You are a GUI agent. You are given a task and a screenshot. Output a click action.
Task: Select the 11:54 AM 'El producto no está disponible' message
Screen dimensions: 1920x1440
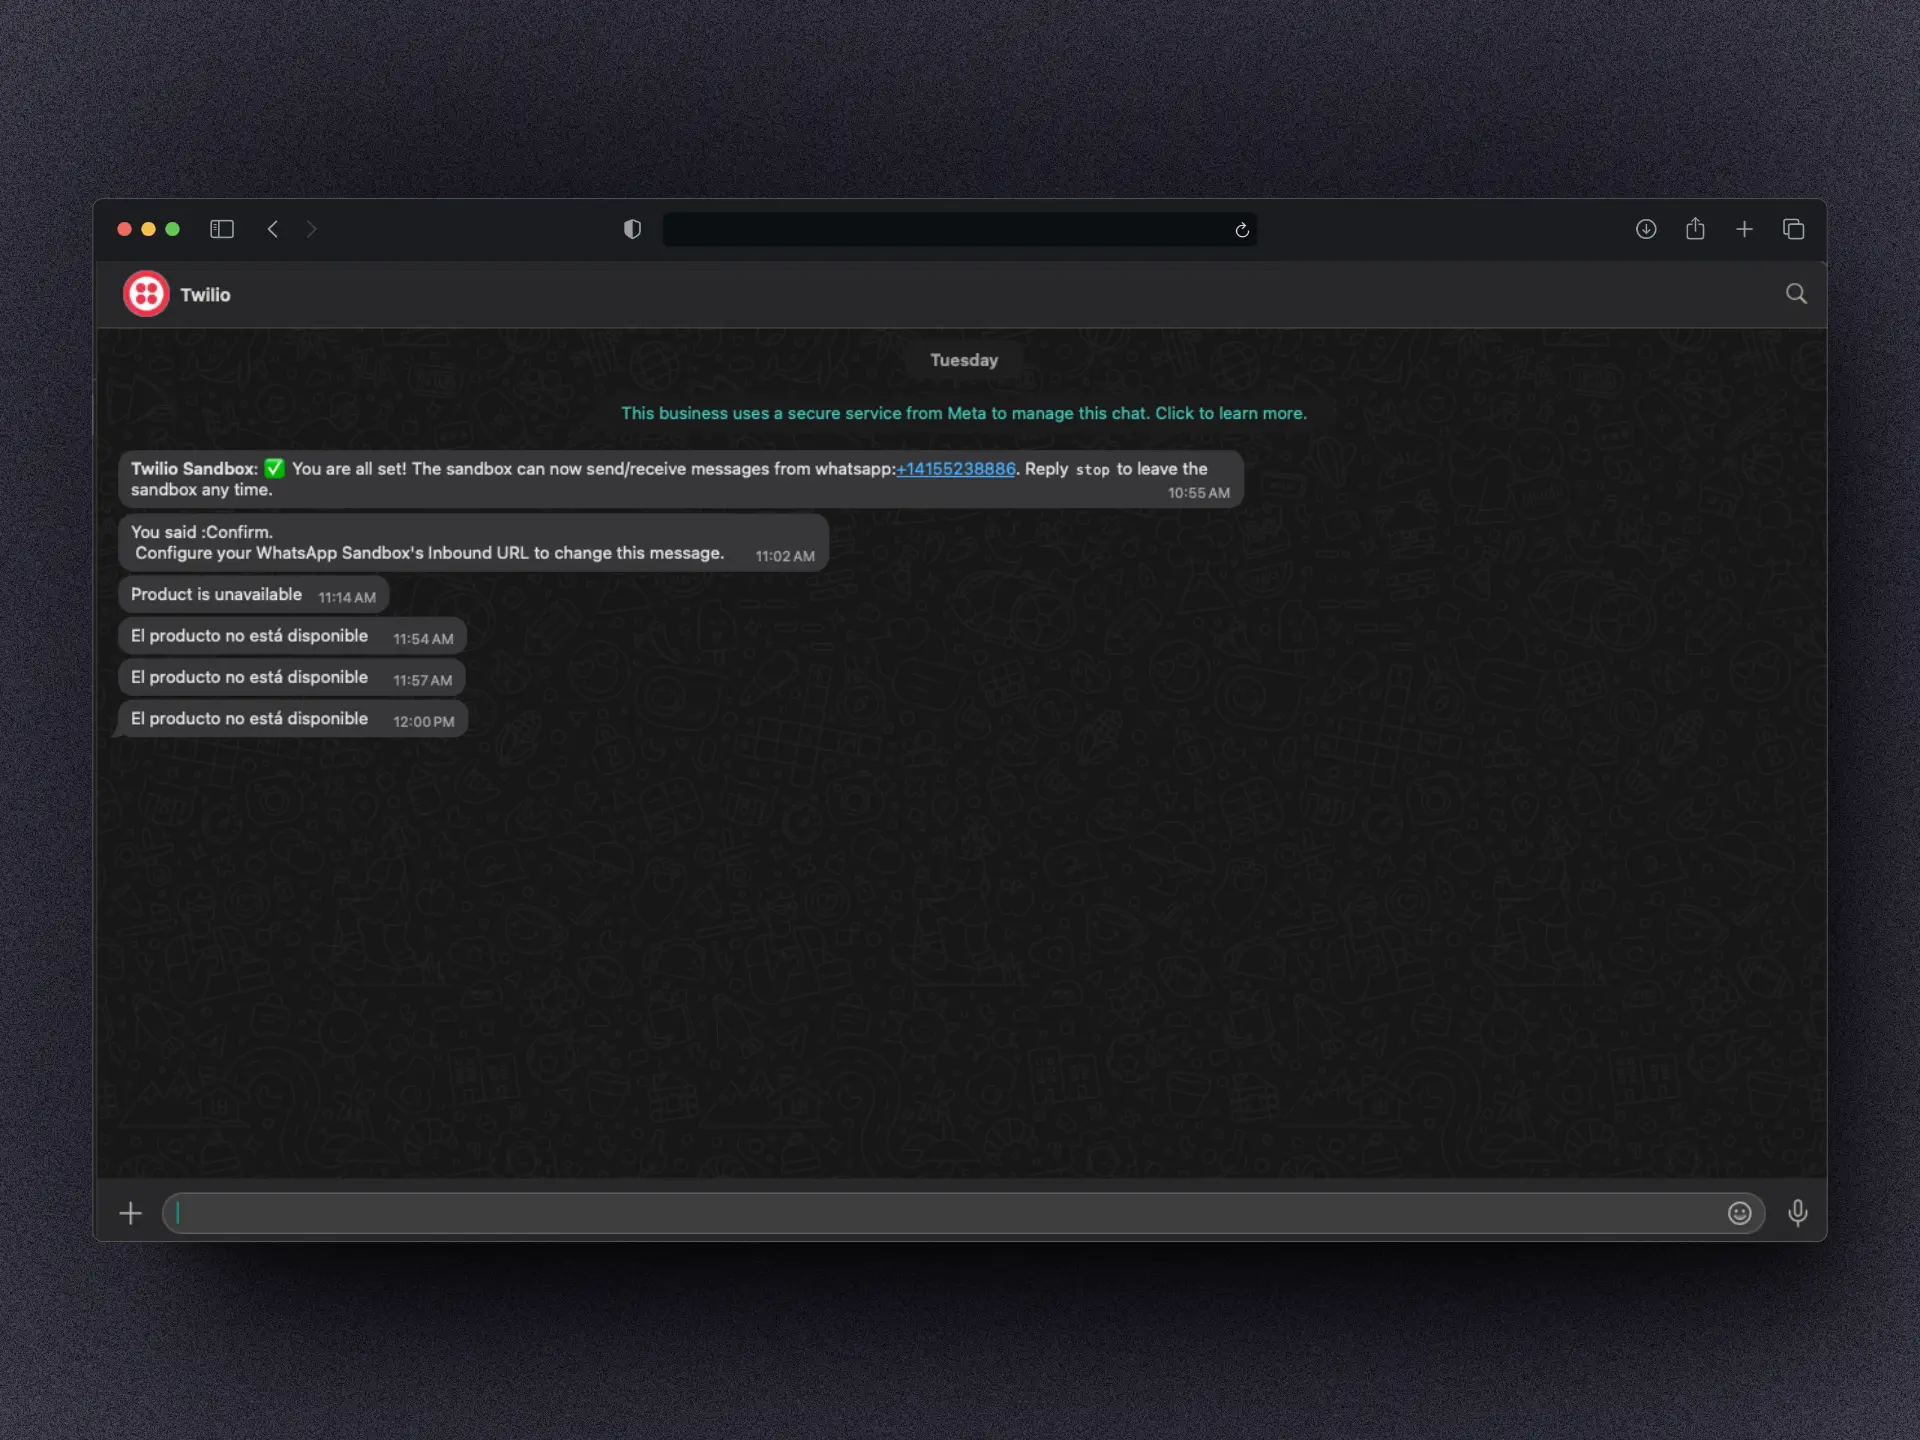coord(292,636)
